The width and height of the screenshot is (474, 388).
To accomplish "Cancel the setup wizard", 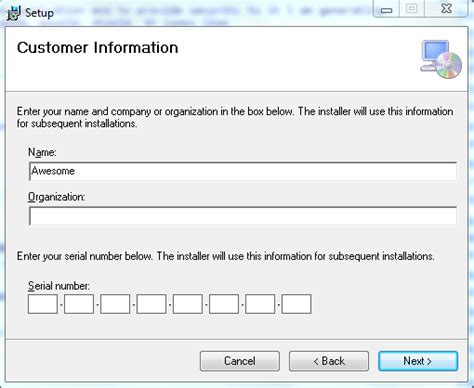I will (240, 361).
